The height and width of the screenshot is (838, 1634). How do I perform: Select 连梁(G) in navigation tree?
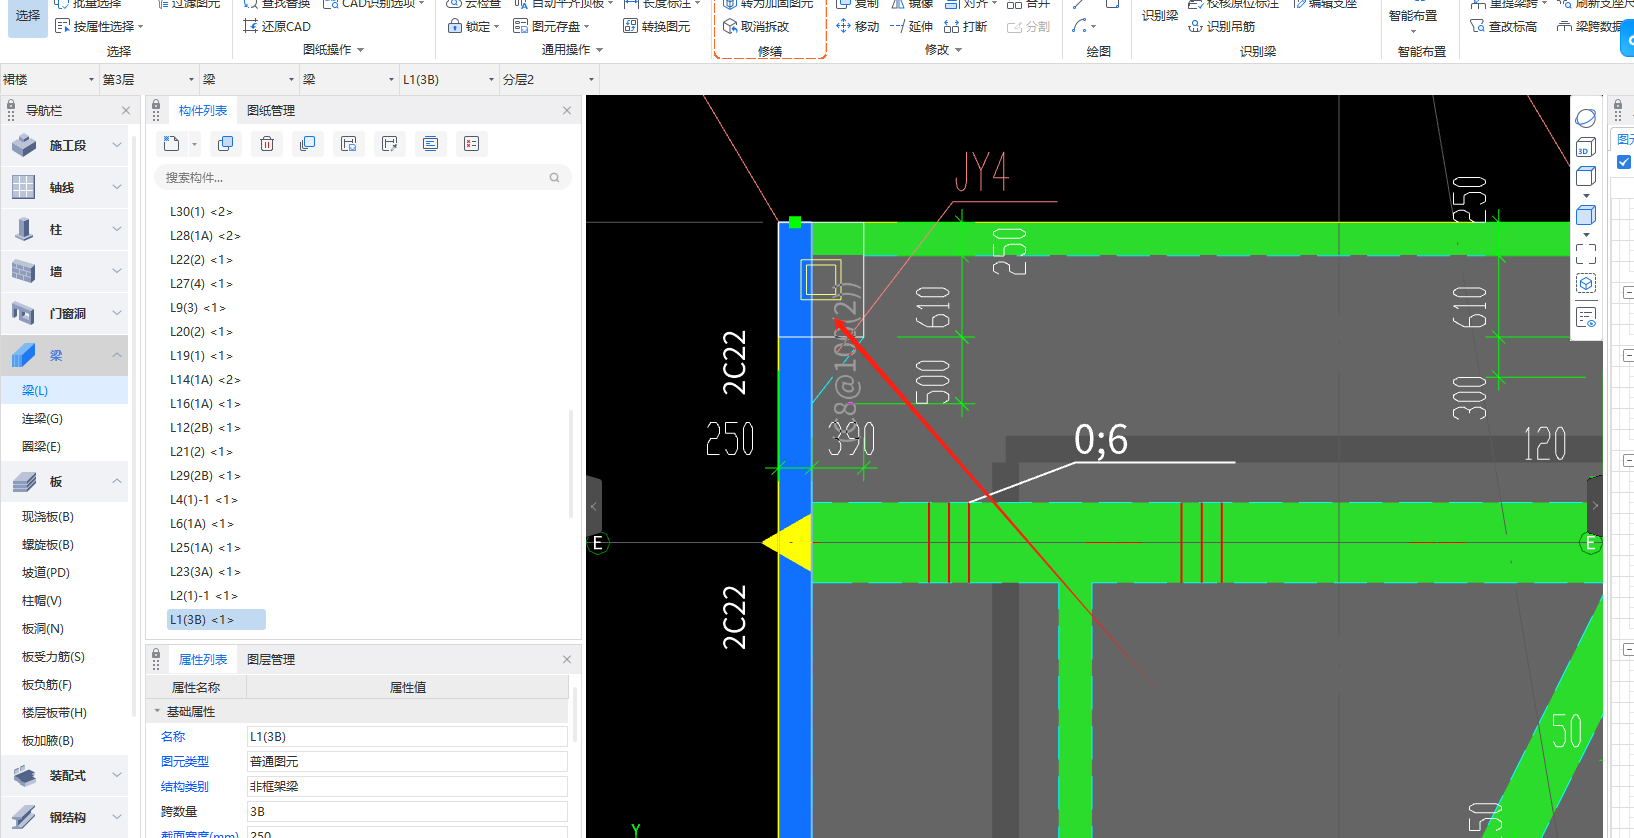(x=42, y=419)
